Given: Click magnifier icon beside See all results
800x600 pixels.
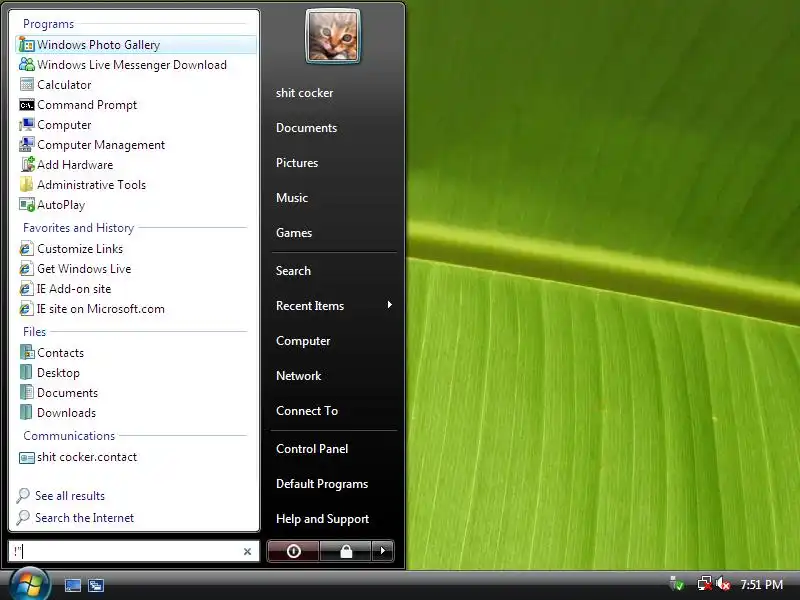Looking at the screenshot, I should [22, 495].
